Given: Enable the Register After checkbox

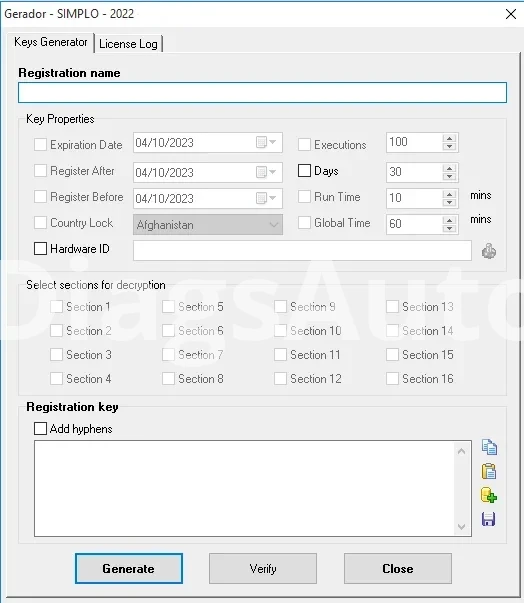Looking at the screenshot, I should point(40,171).
